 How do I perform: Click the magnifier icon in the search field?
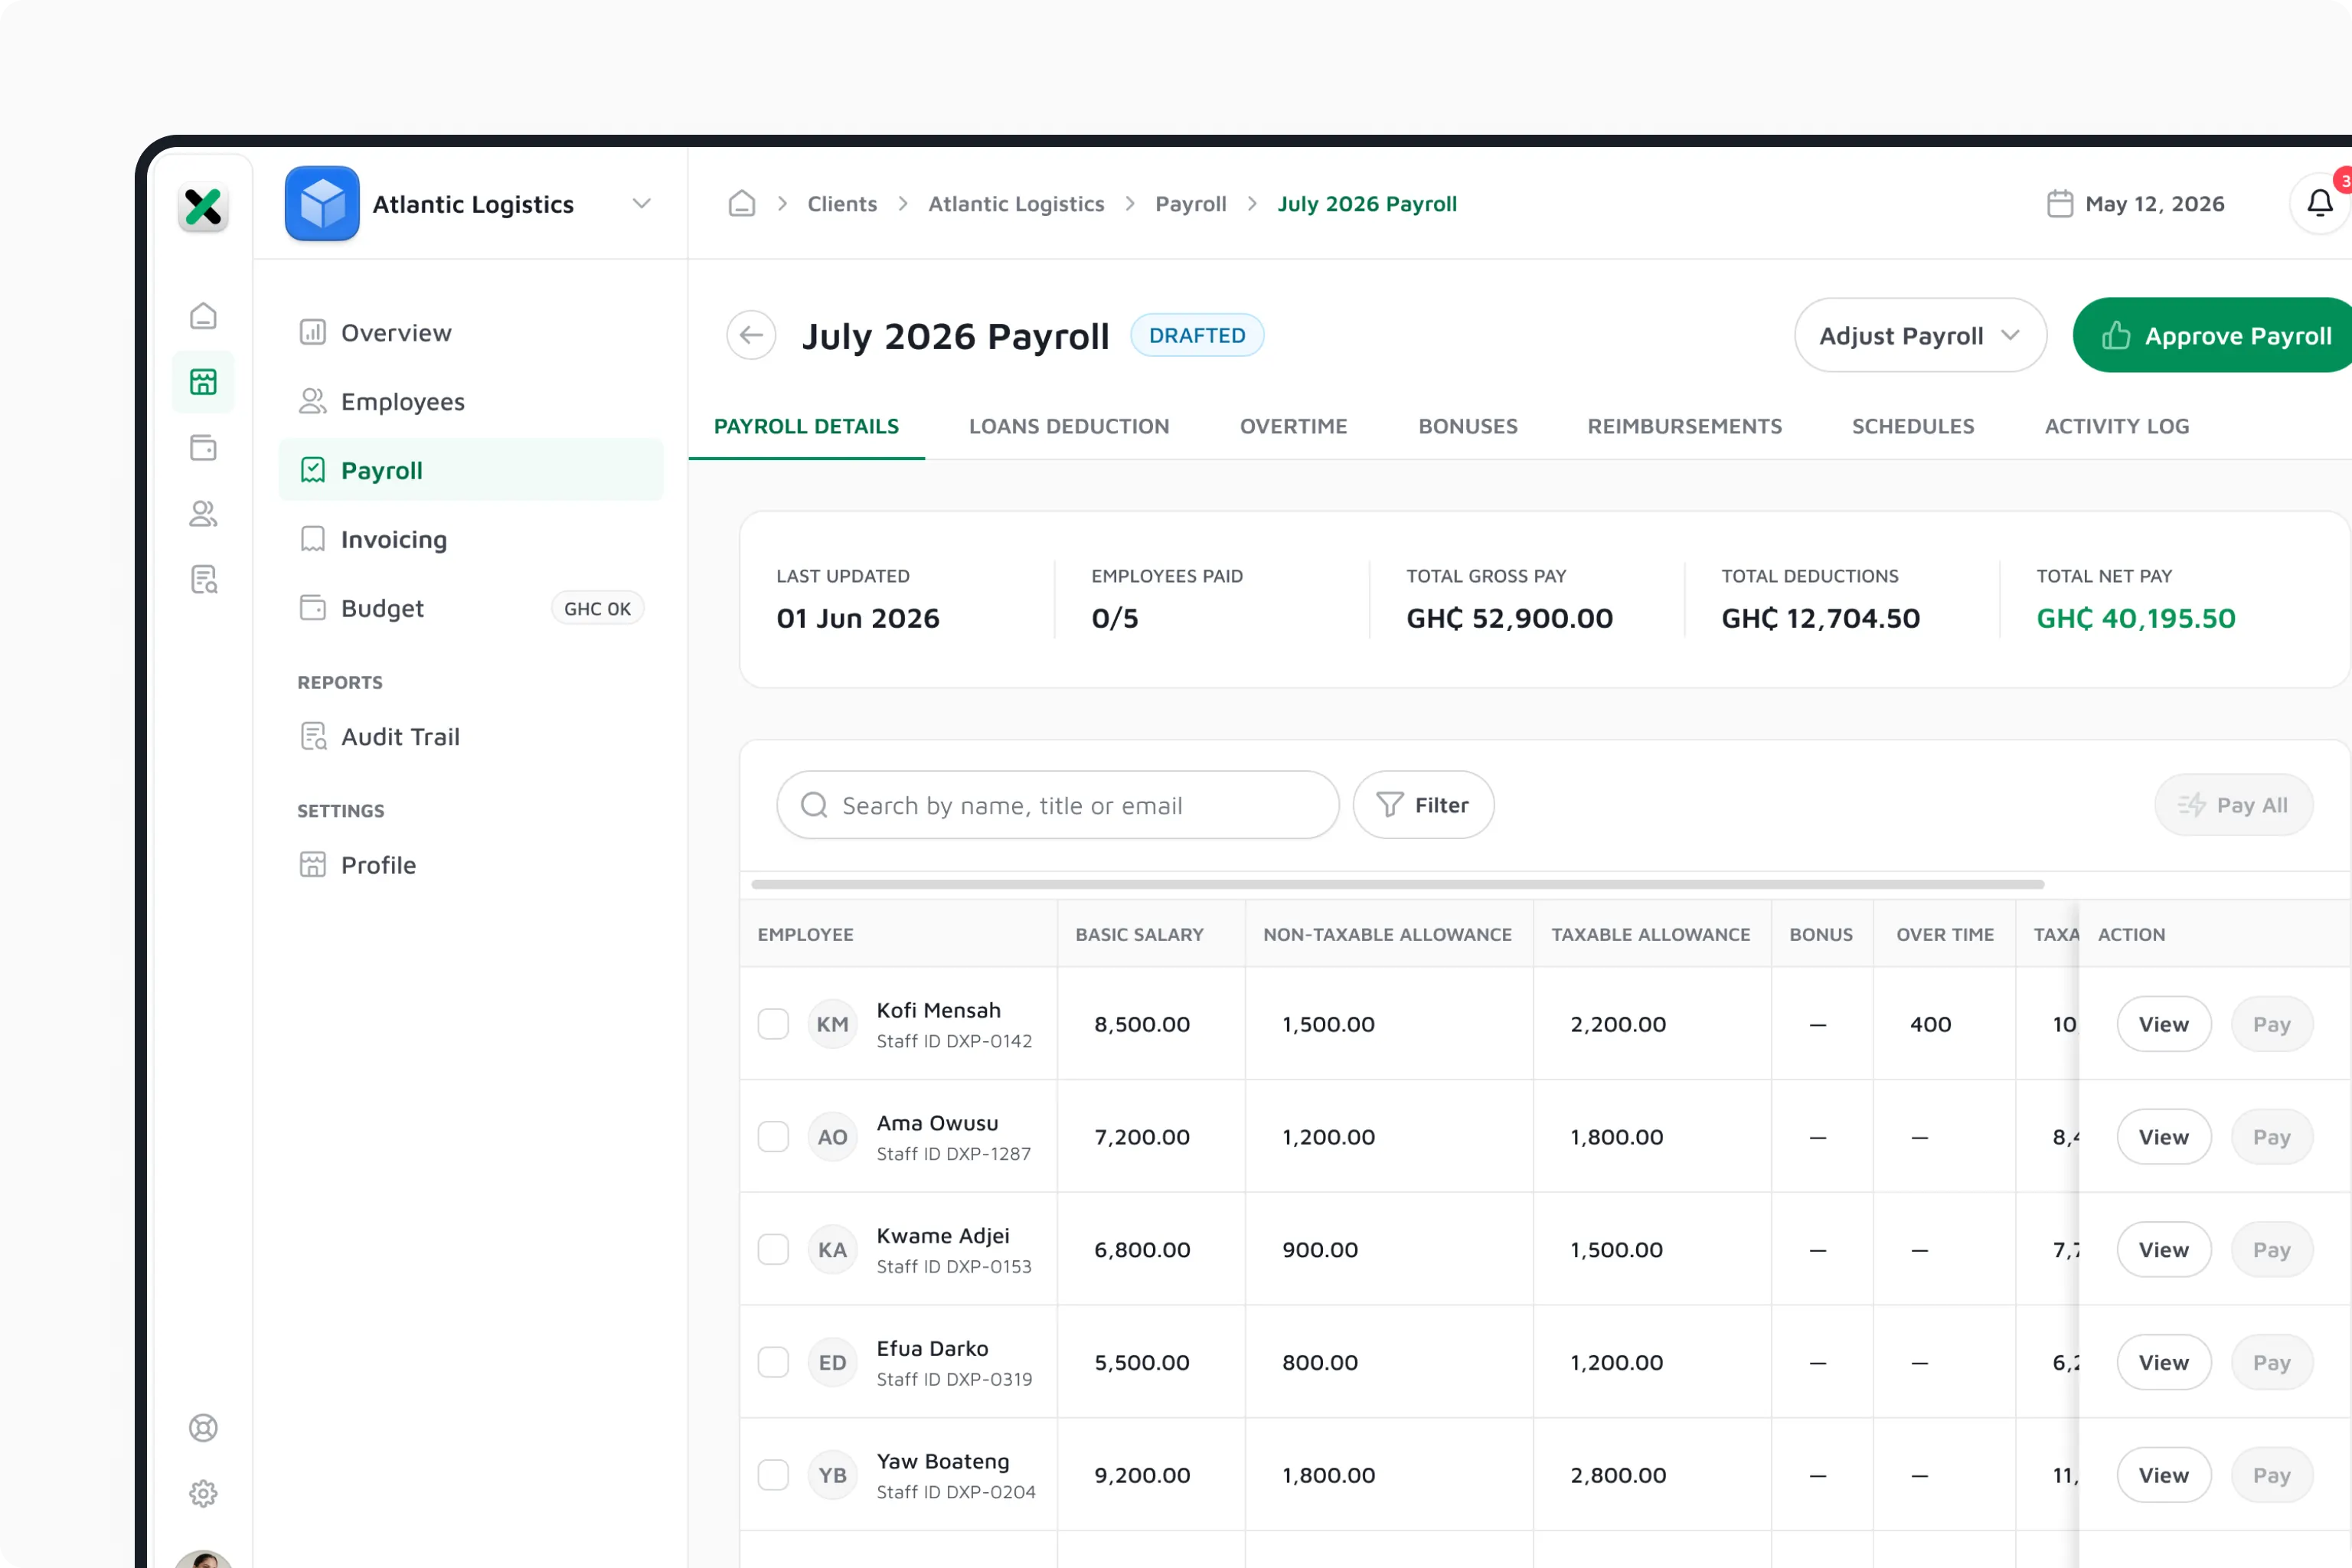[x=814, y=805]
